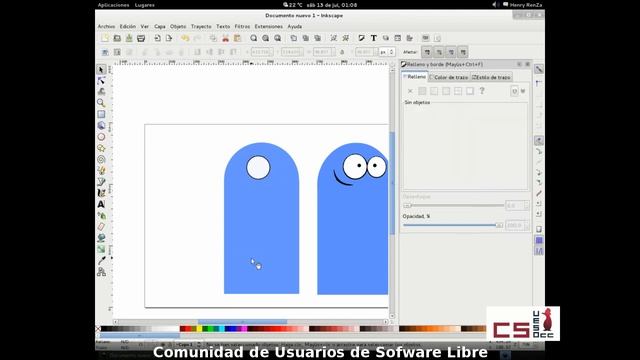640x360 pixels.
Task: Click the Flat color fill button
Action: coord(422,91)
